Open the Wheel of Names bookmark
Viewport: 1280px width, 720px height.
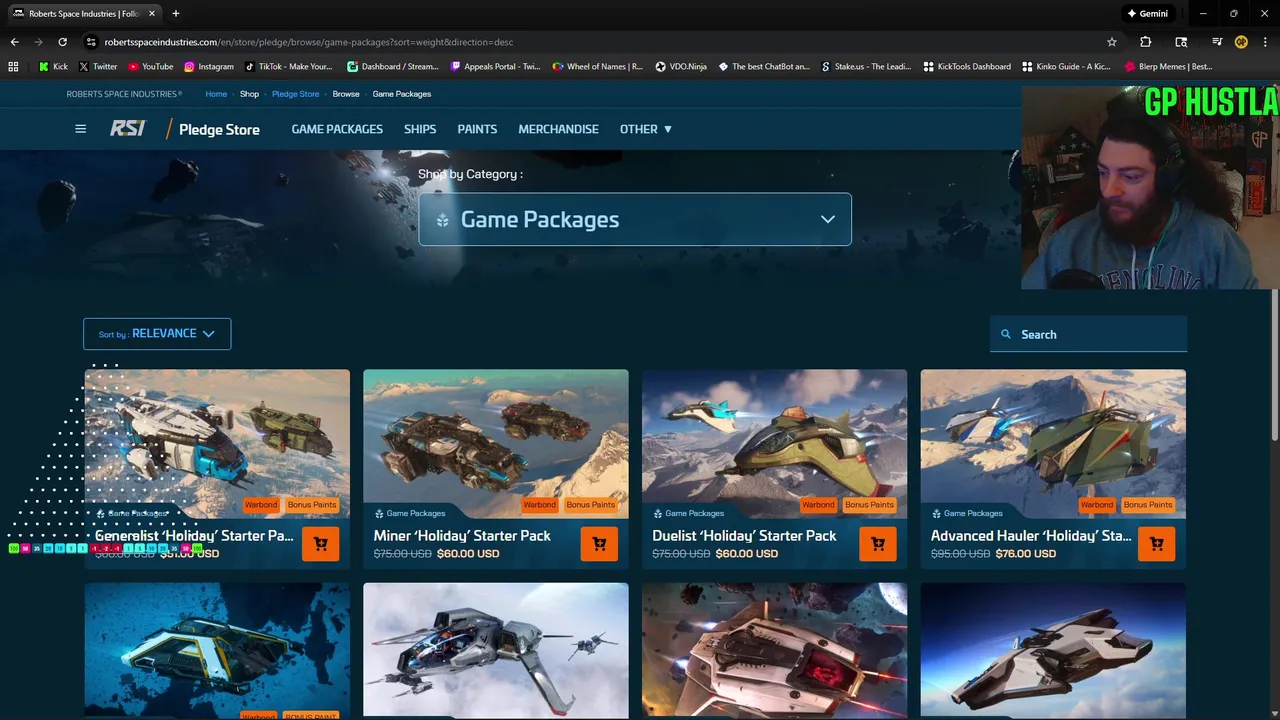[x=598, y=66]
